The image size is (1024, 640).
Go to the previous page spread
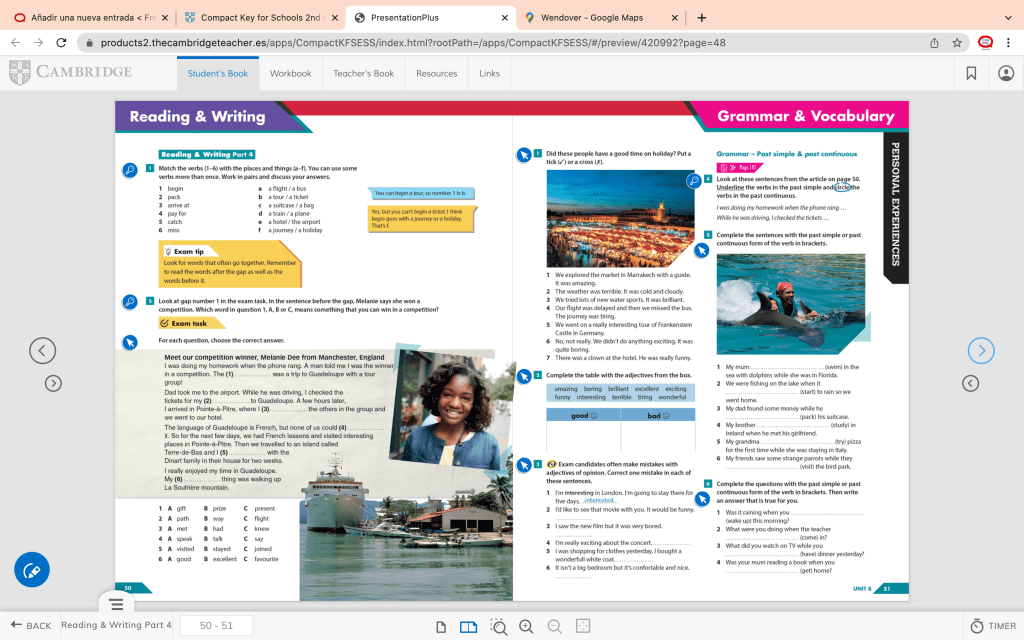click(42, 350)
